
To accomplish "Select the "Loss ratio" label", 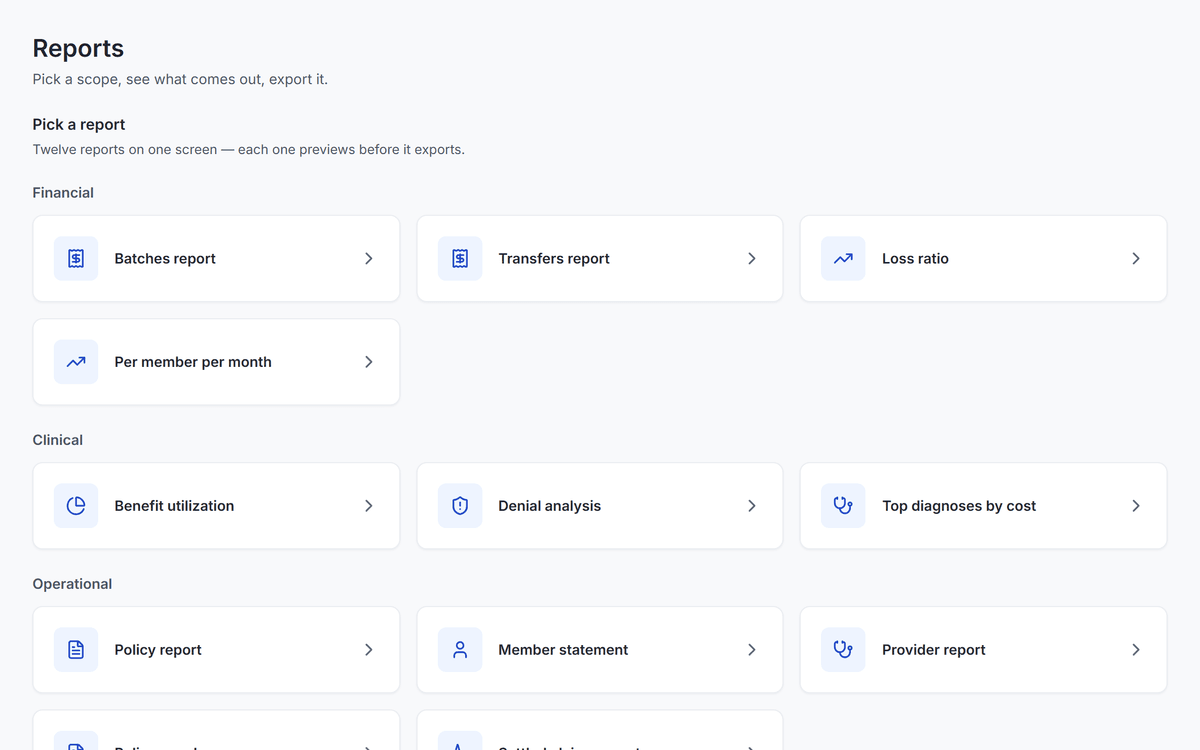I will coord(915,258).
